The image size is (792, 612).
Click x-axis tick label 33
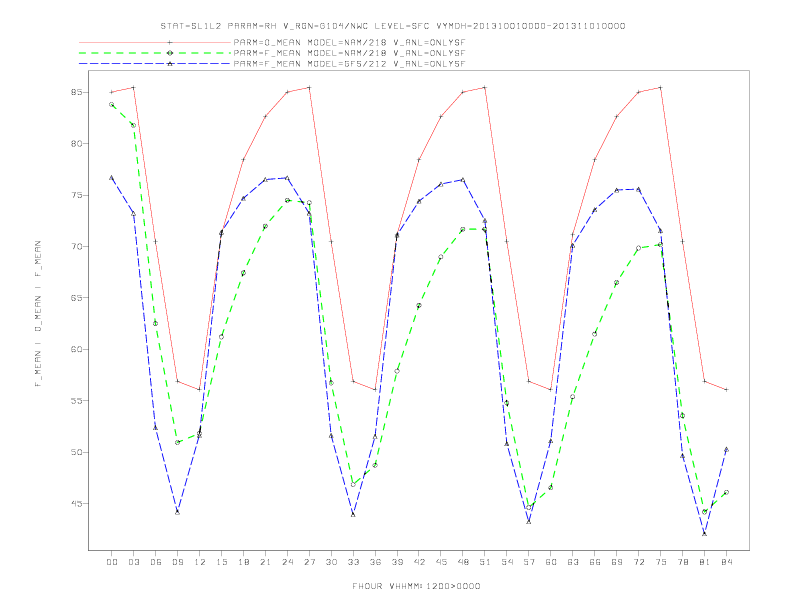[x=353, y=562]
